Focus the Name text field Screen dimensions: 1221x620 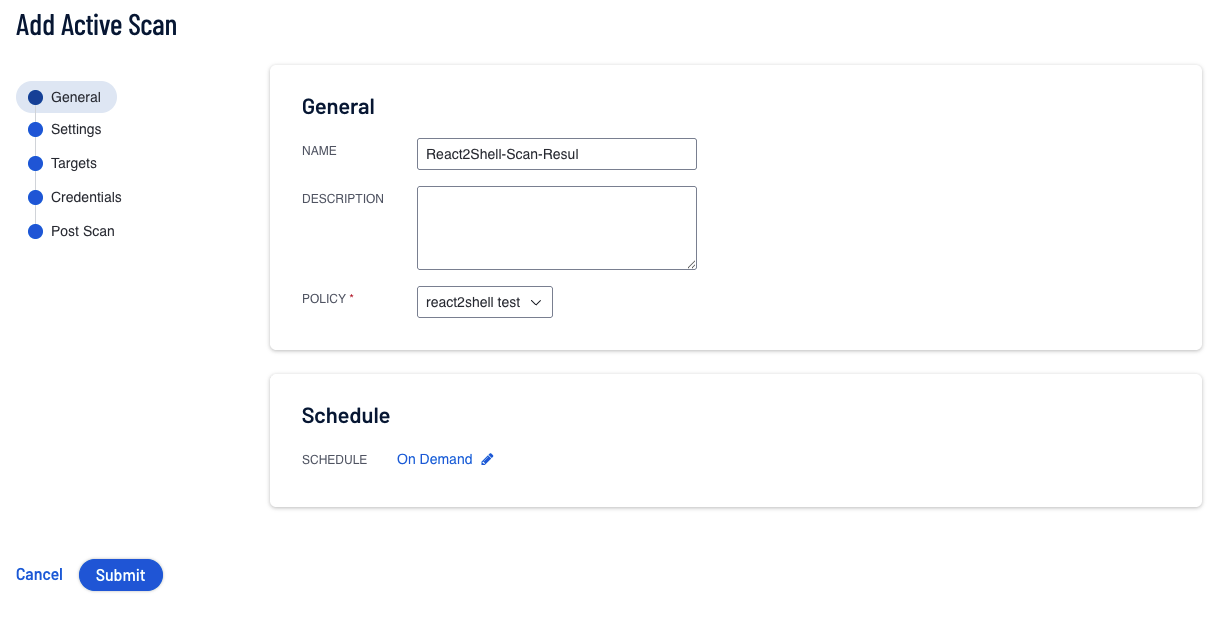[x=556, y=154]
